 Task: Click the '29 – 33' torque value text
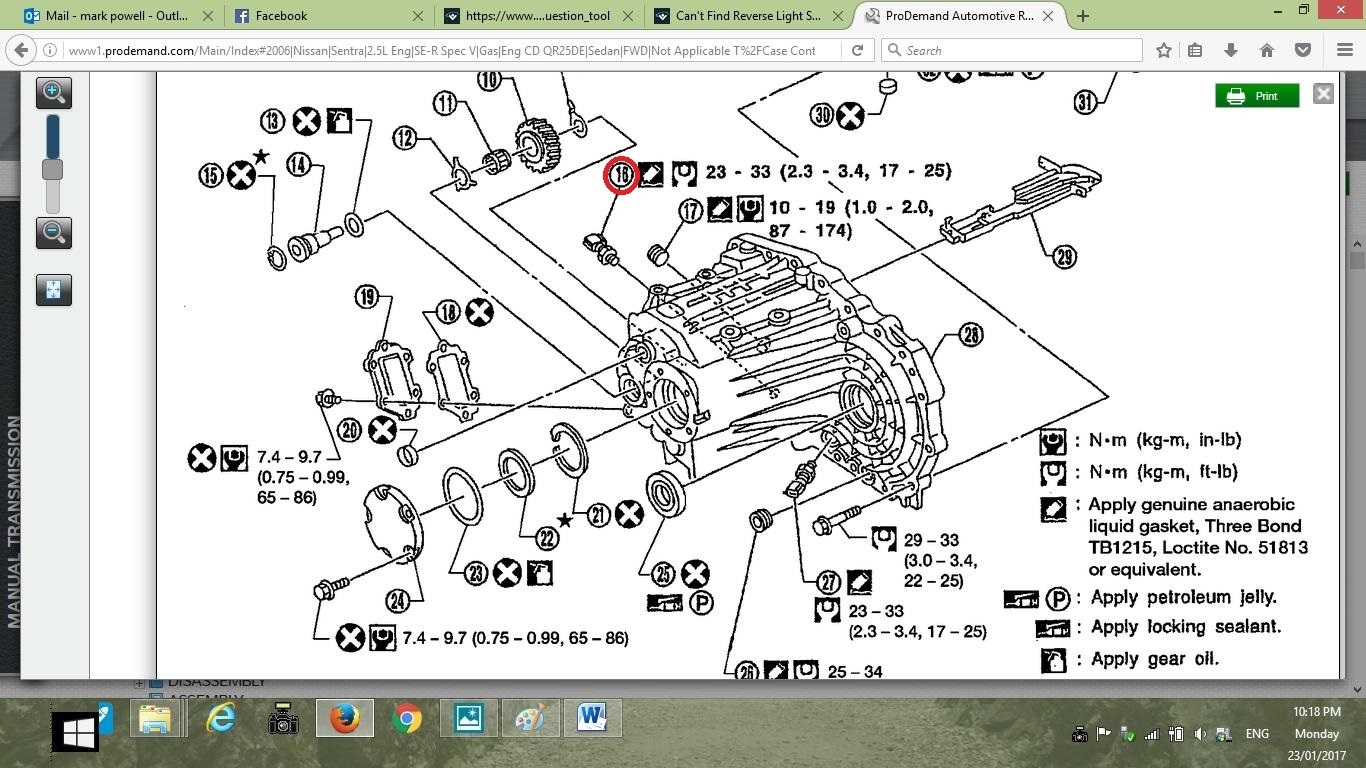click(x=931, y=540)
